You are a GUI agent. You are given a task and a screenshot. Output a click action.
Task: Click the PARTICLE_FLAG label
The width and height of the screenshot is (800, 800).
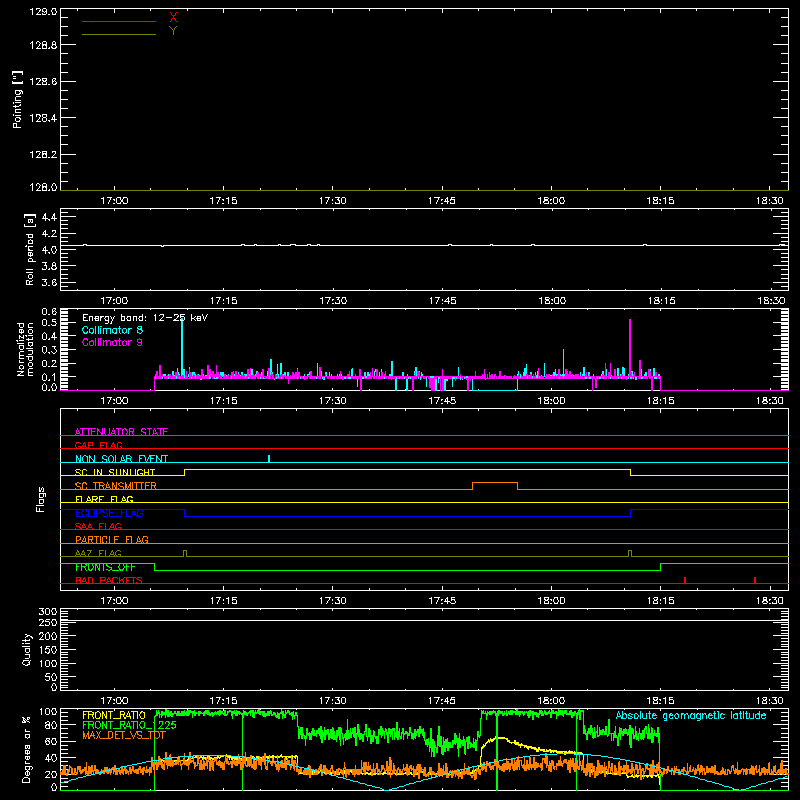(112, 539)
